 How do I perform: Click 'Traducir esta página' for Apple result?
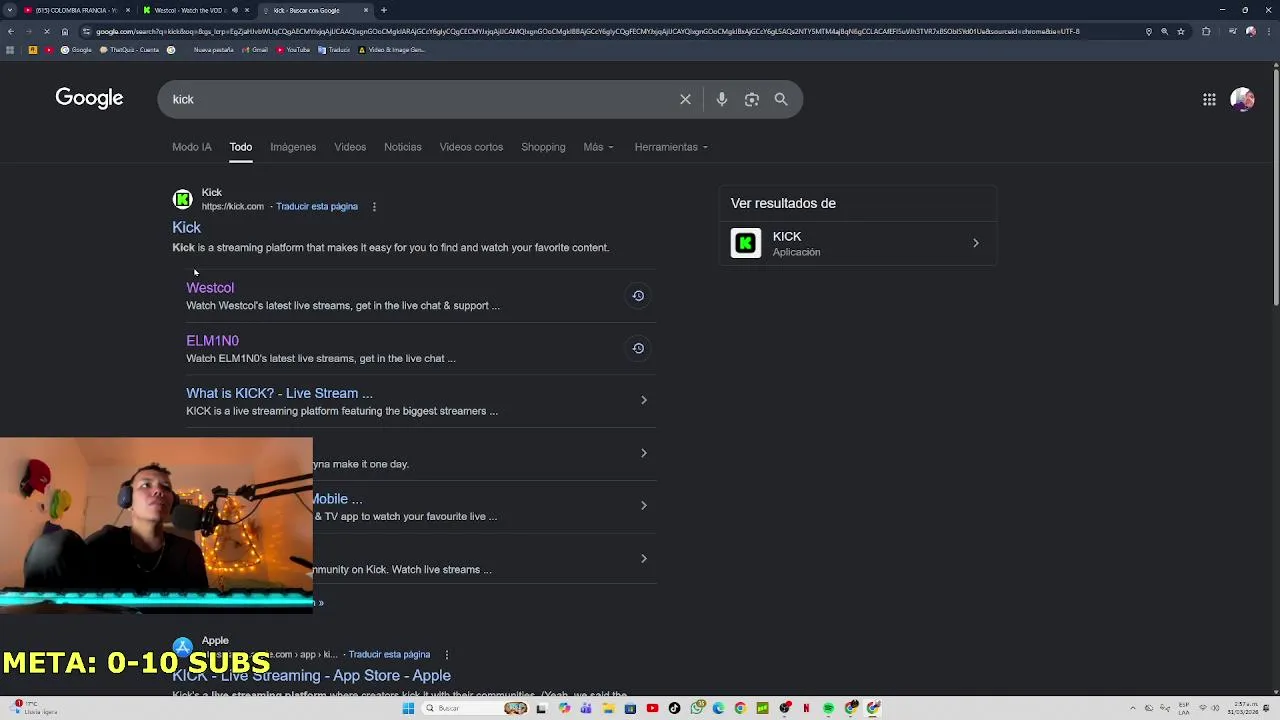pos(389,655)
